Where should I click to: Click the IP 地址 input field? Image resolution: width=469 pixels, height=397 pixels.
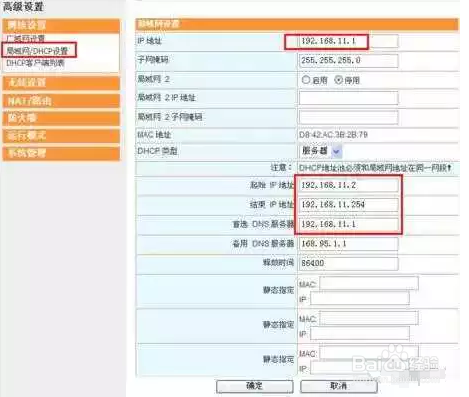point(348,41)
